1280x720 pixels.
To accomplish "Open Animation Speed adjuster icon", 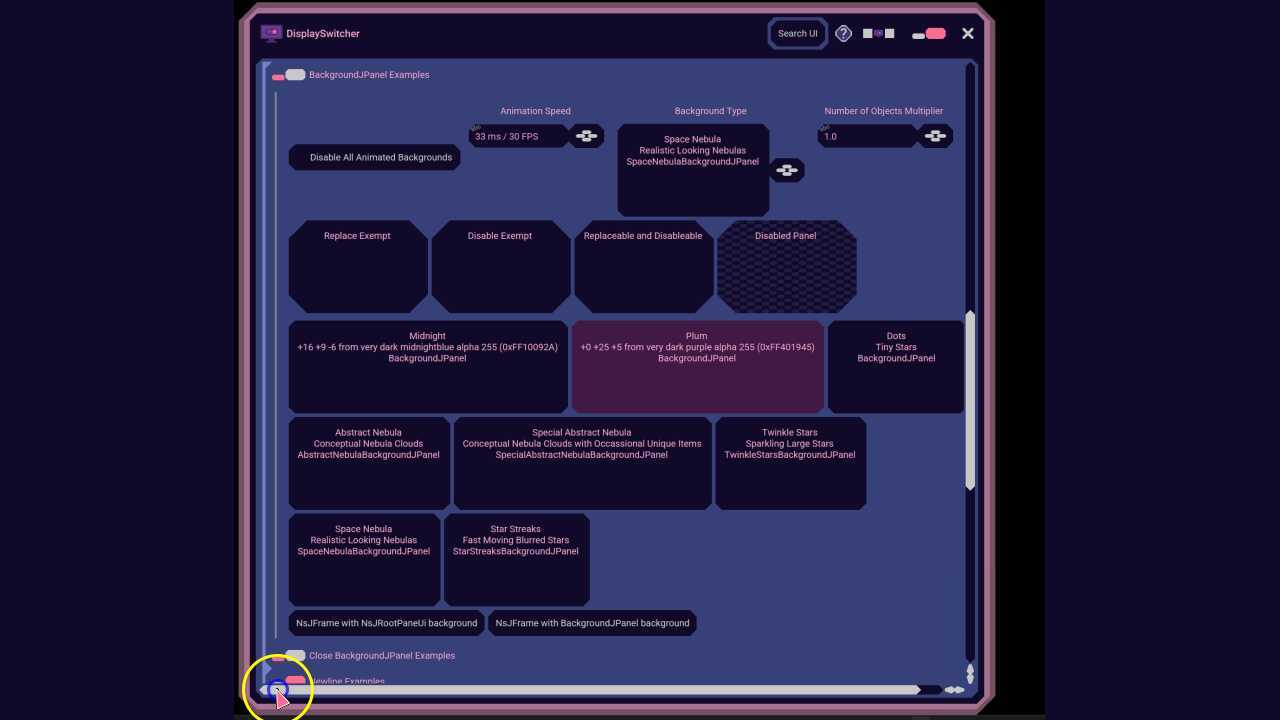I will coord(587,136).
